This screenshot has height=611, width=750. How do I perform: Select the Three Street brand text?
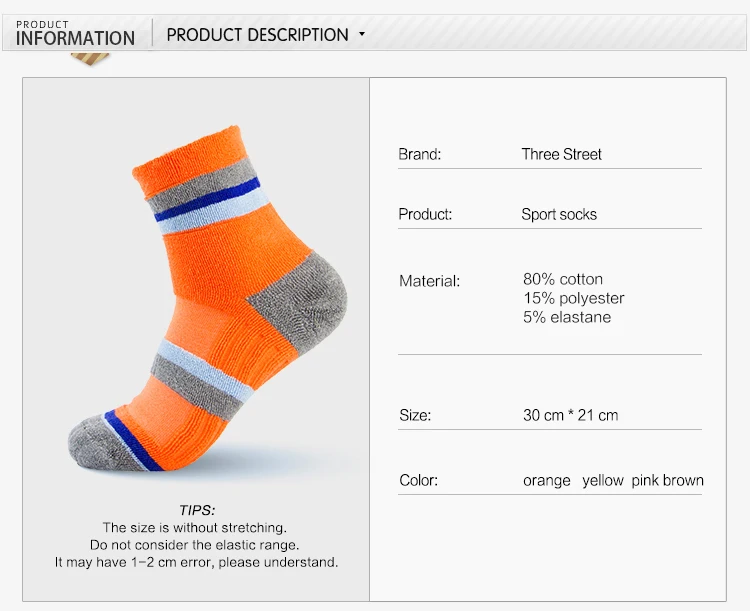coord(562,154)
